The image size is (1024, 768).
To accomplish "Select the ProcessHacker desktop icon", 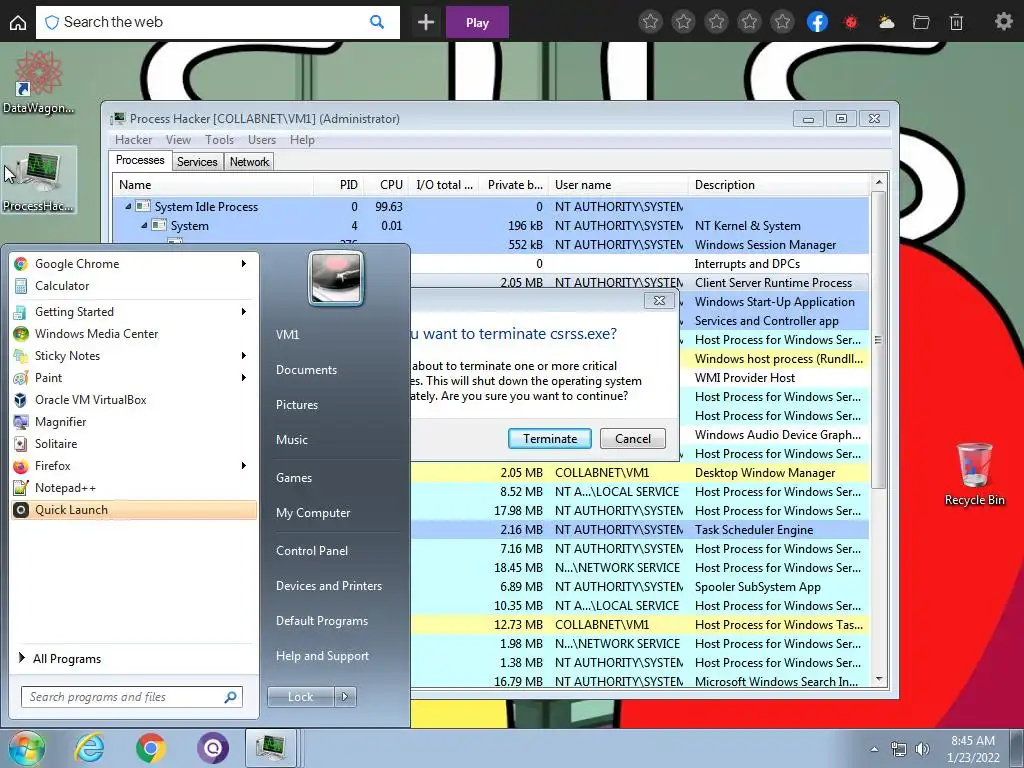I will pyautogui.click(x=39, y=181).
